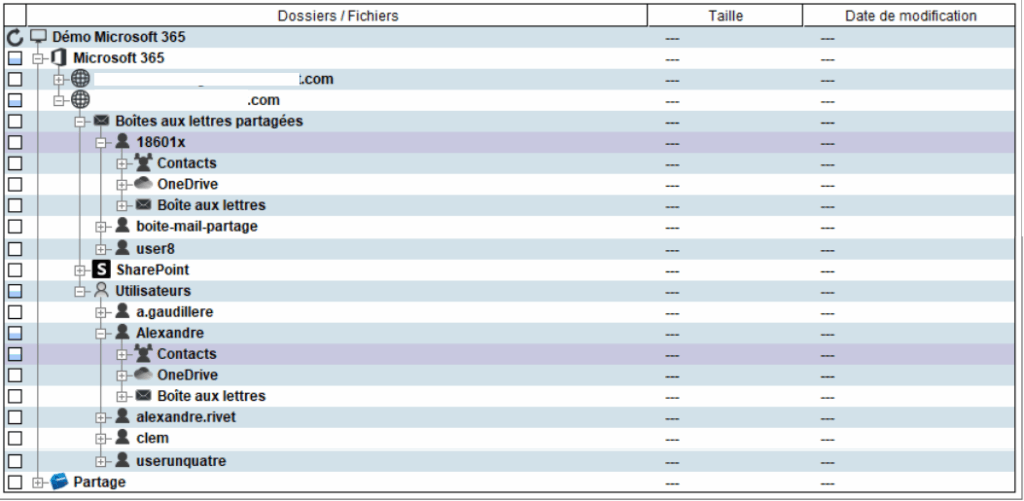The image size is (1024, 501).
Task: Click the user icon next to boite-mail-partage
Action: 122,225
